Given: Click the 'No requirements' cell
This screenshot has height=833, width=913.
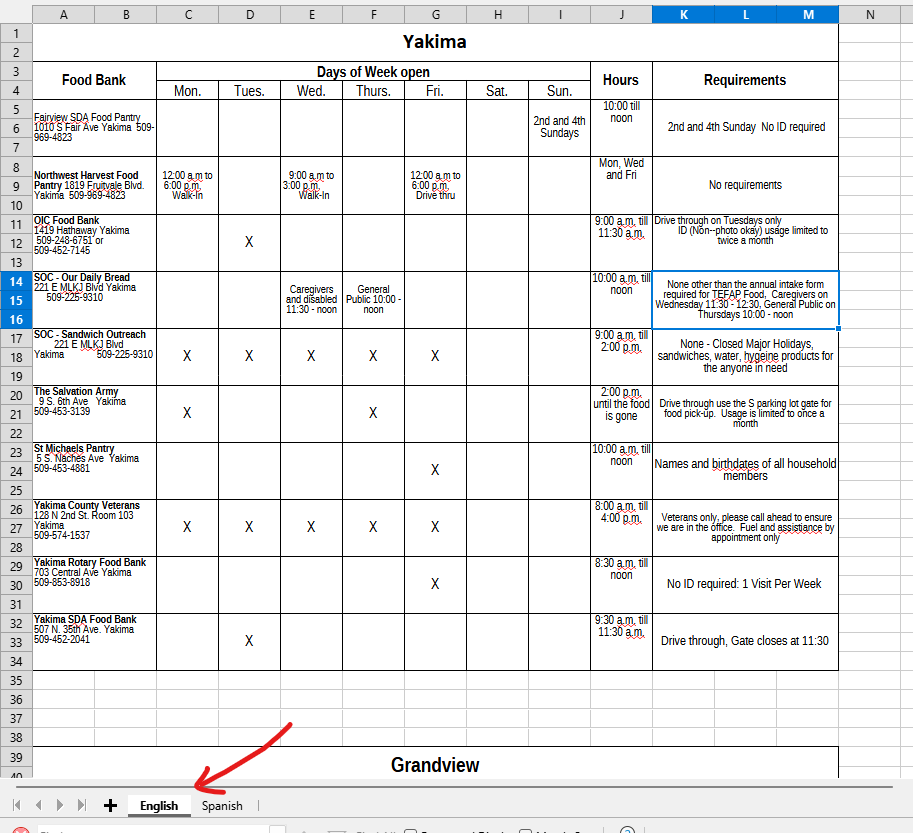Looking at the screenshot, I should click(745, 185).
